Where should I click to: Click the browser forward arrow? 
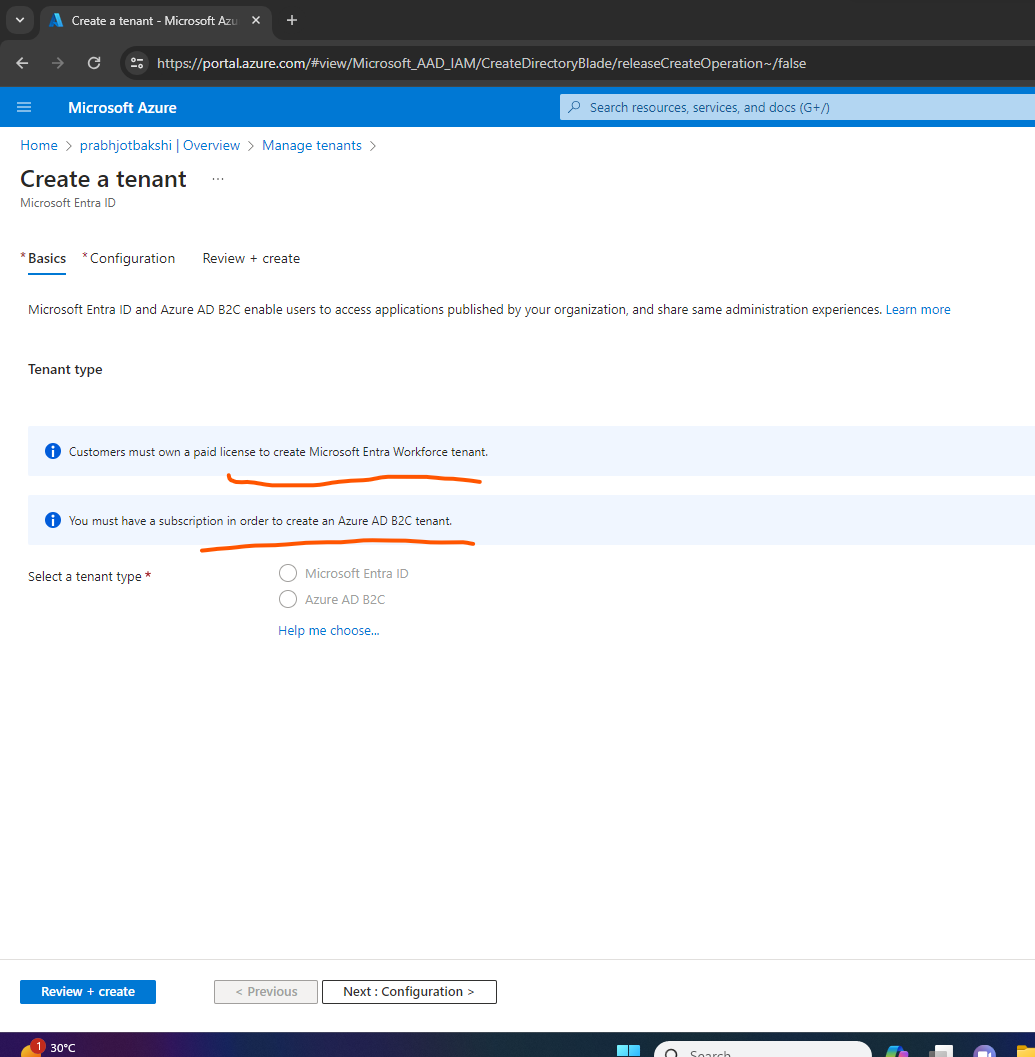point(58,63)
